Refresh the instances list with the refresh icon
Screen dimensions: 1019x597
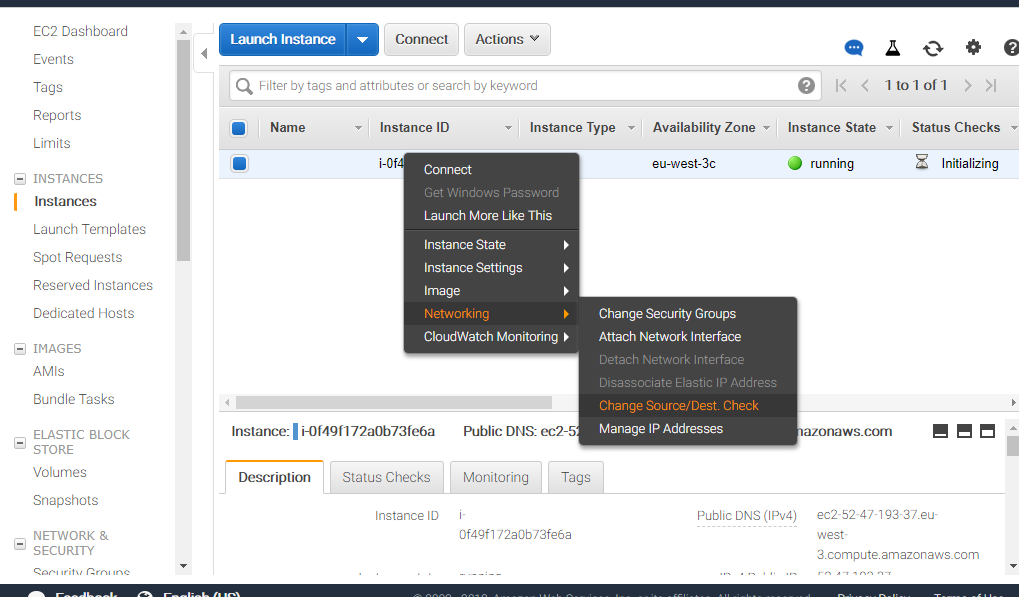click(x=932, y=47)
